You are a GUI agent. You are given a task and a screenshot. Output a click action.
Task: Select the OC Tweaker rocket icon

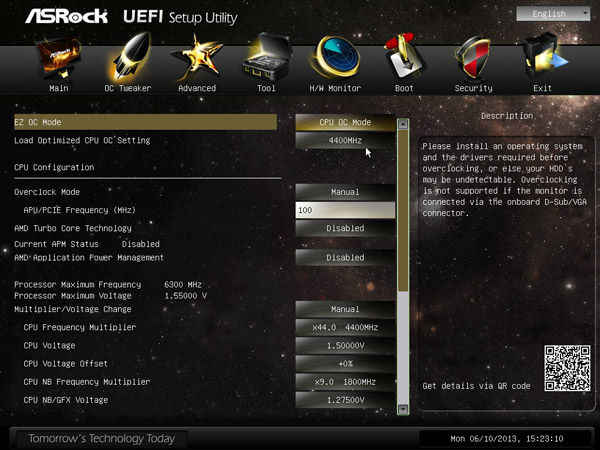tap(129, 57)
